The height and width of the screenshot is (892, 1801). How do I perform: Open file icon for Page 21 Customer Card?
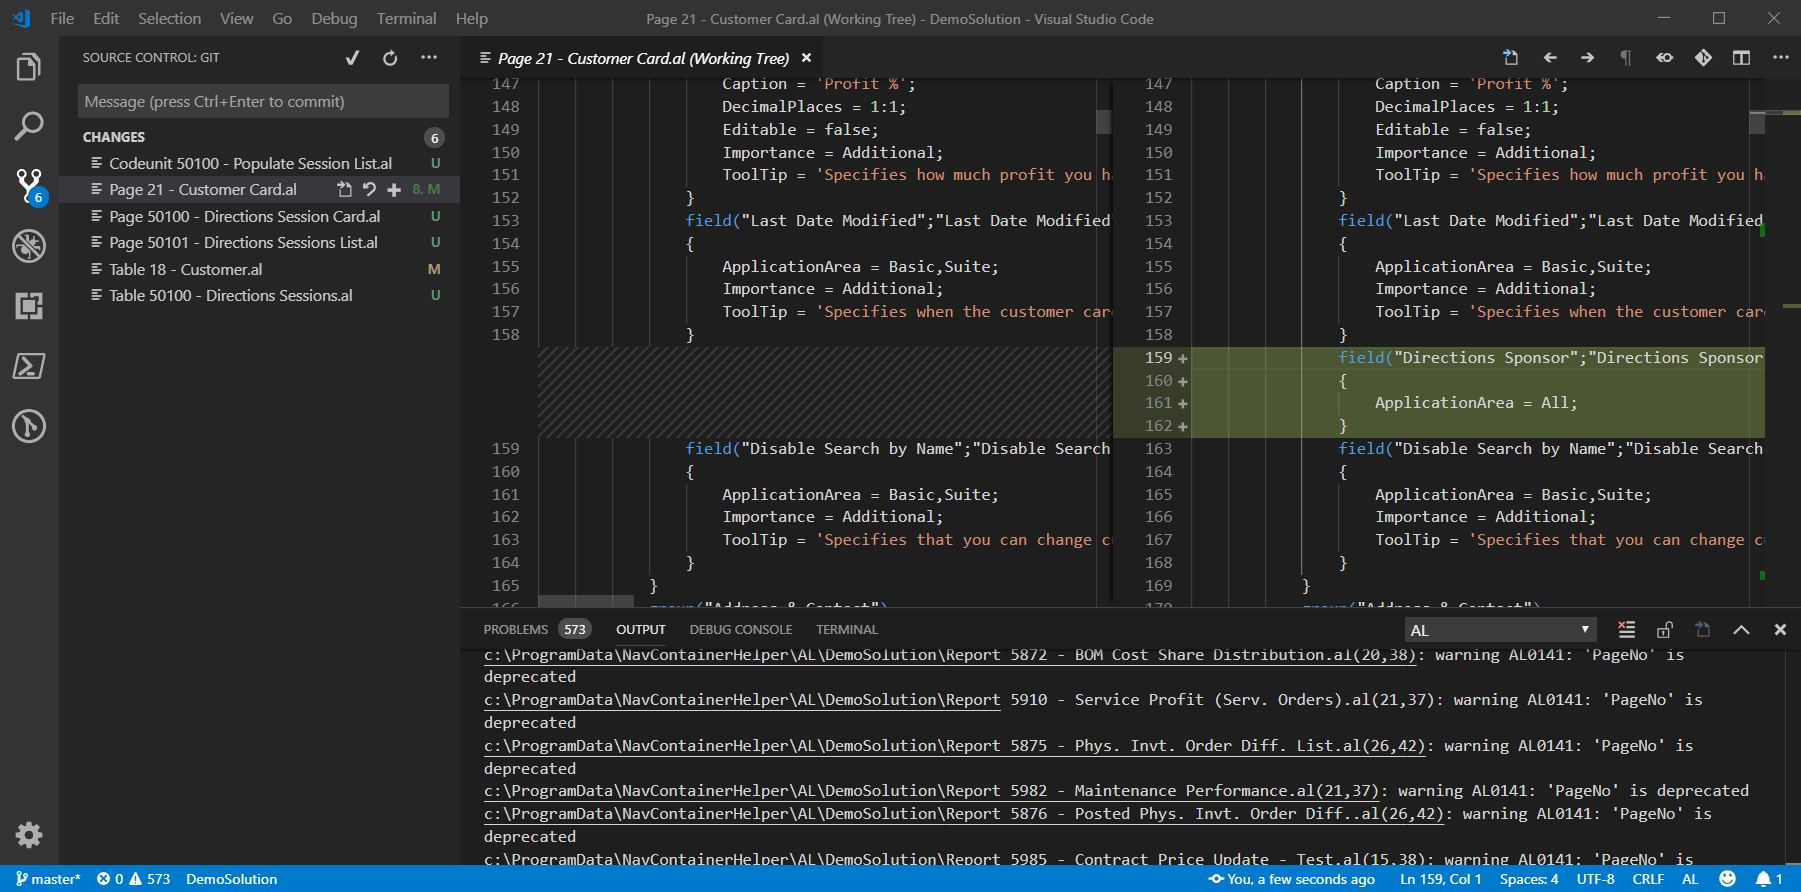(345, 189)
